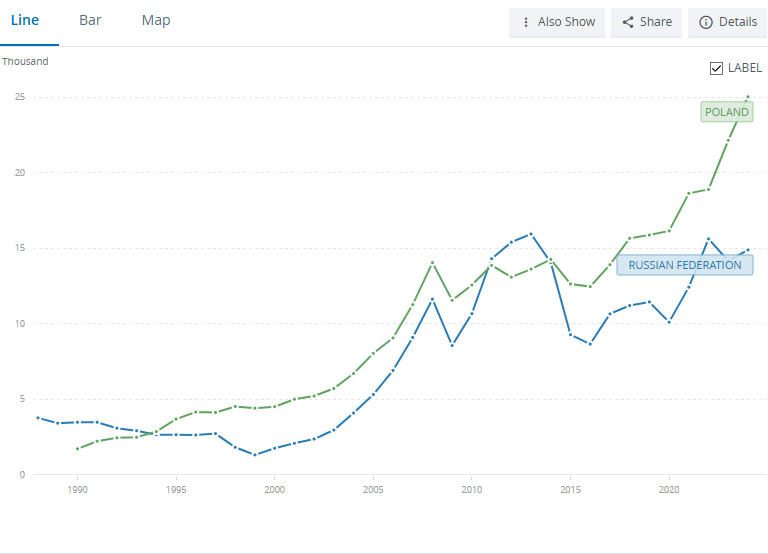Toggle the LABEL checkbox

716,69
